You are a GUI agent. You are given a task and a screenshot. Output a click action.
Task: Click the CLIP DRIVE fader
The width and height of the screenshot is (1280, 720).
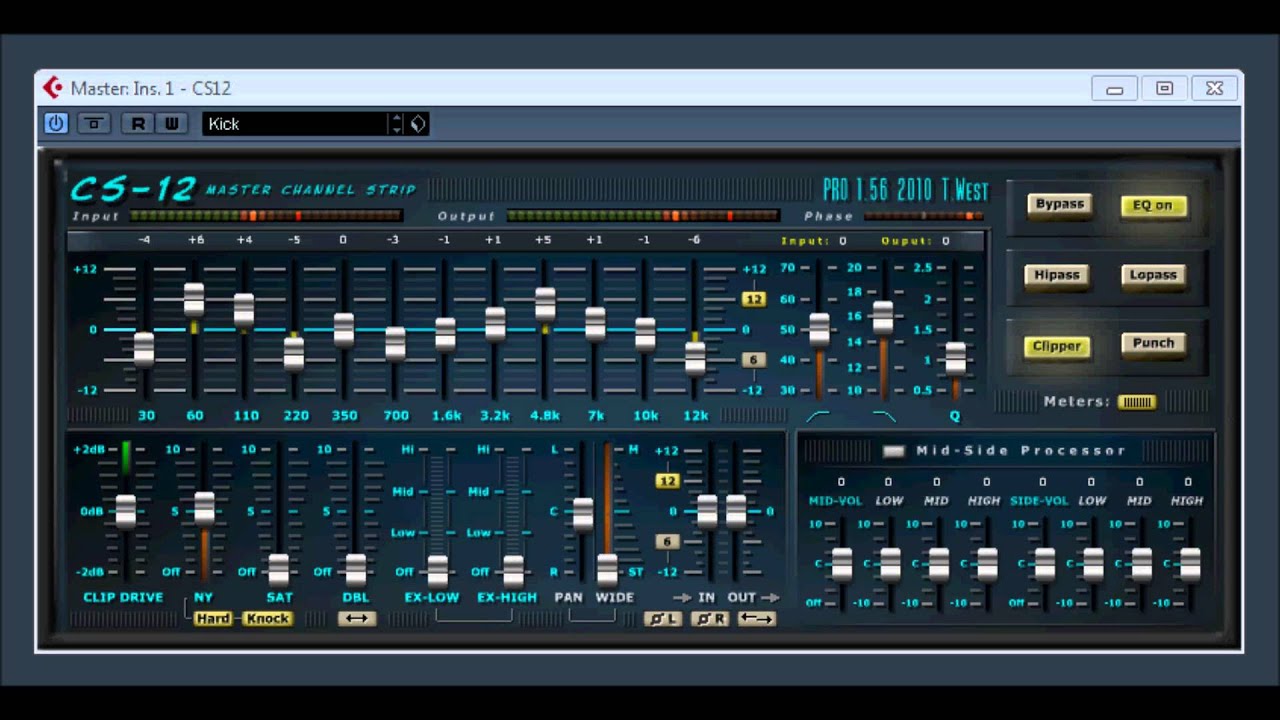click(x=125, y=511)
